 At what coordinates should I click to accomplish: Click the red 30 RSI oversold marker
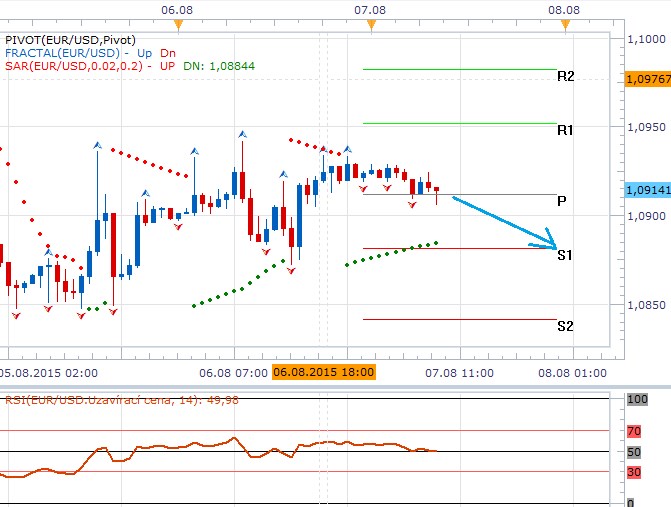coord(632,472)
